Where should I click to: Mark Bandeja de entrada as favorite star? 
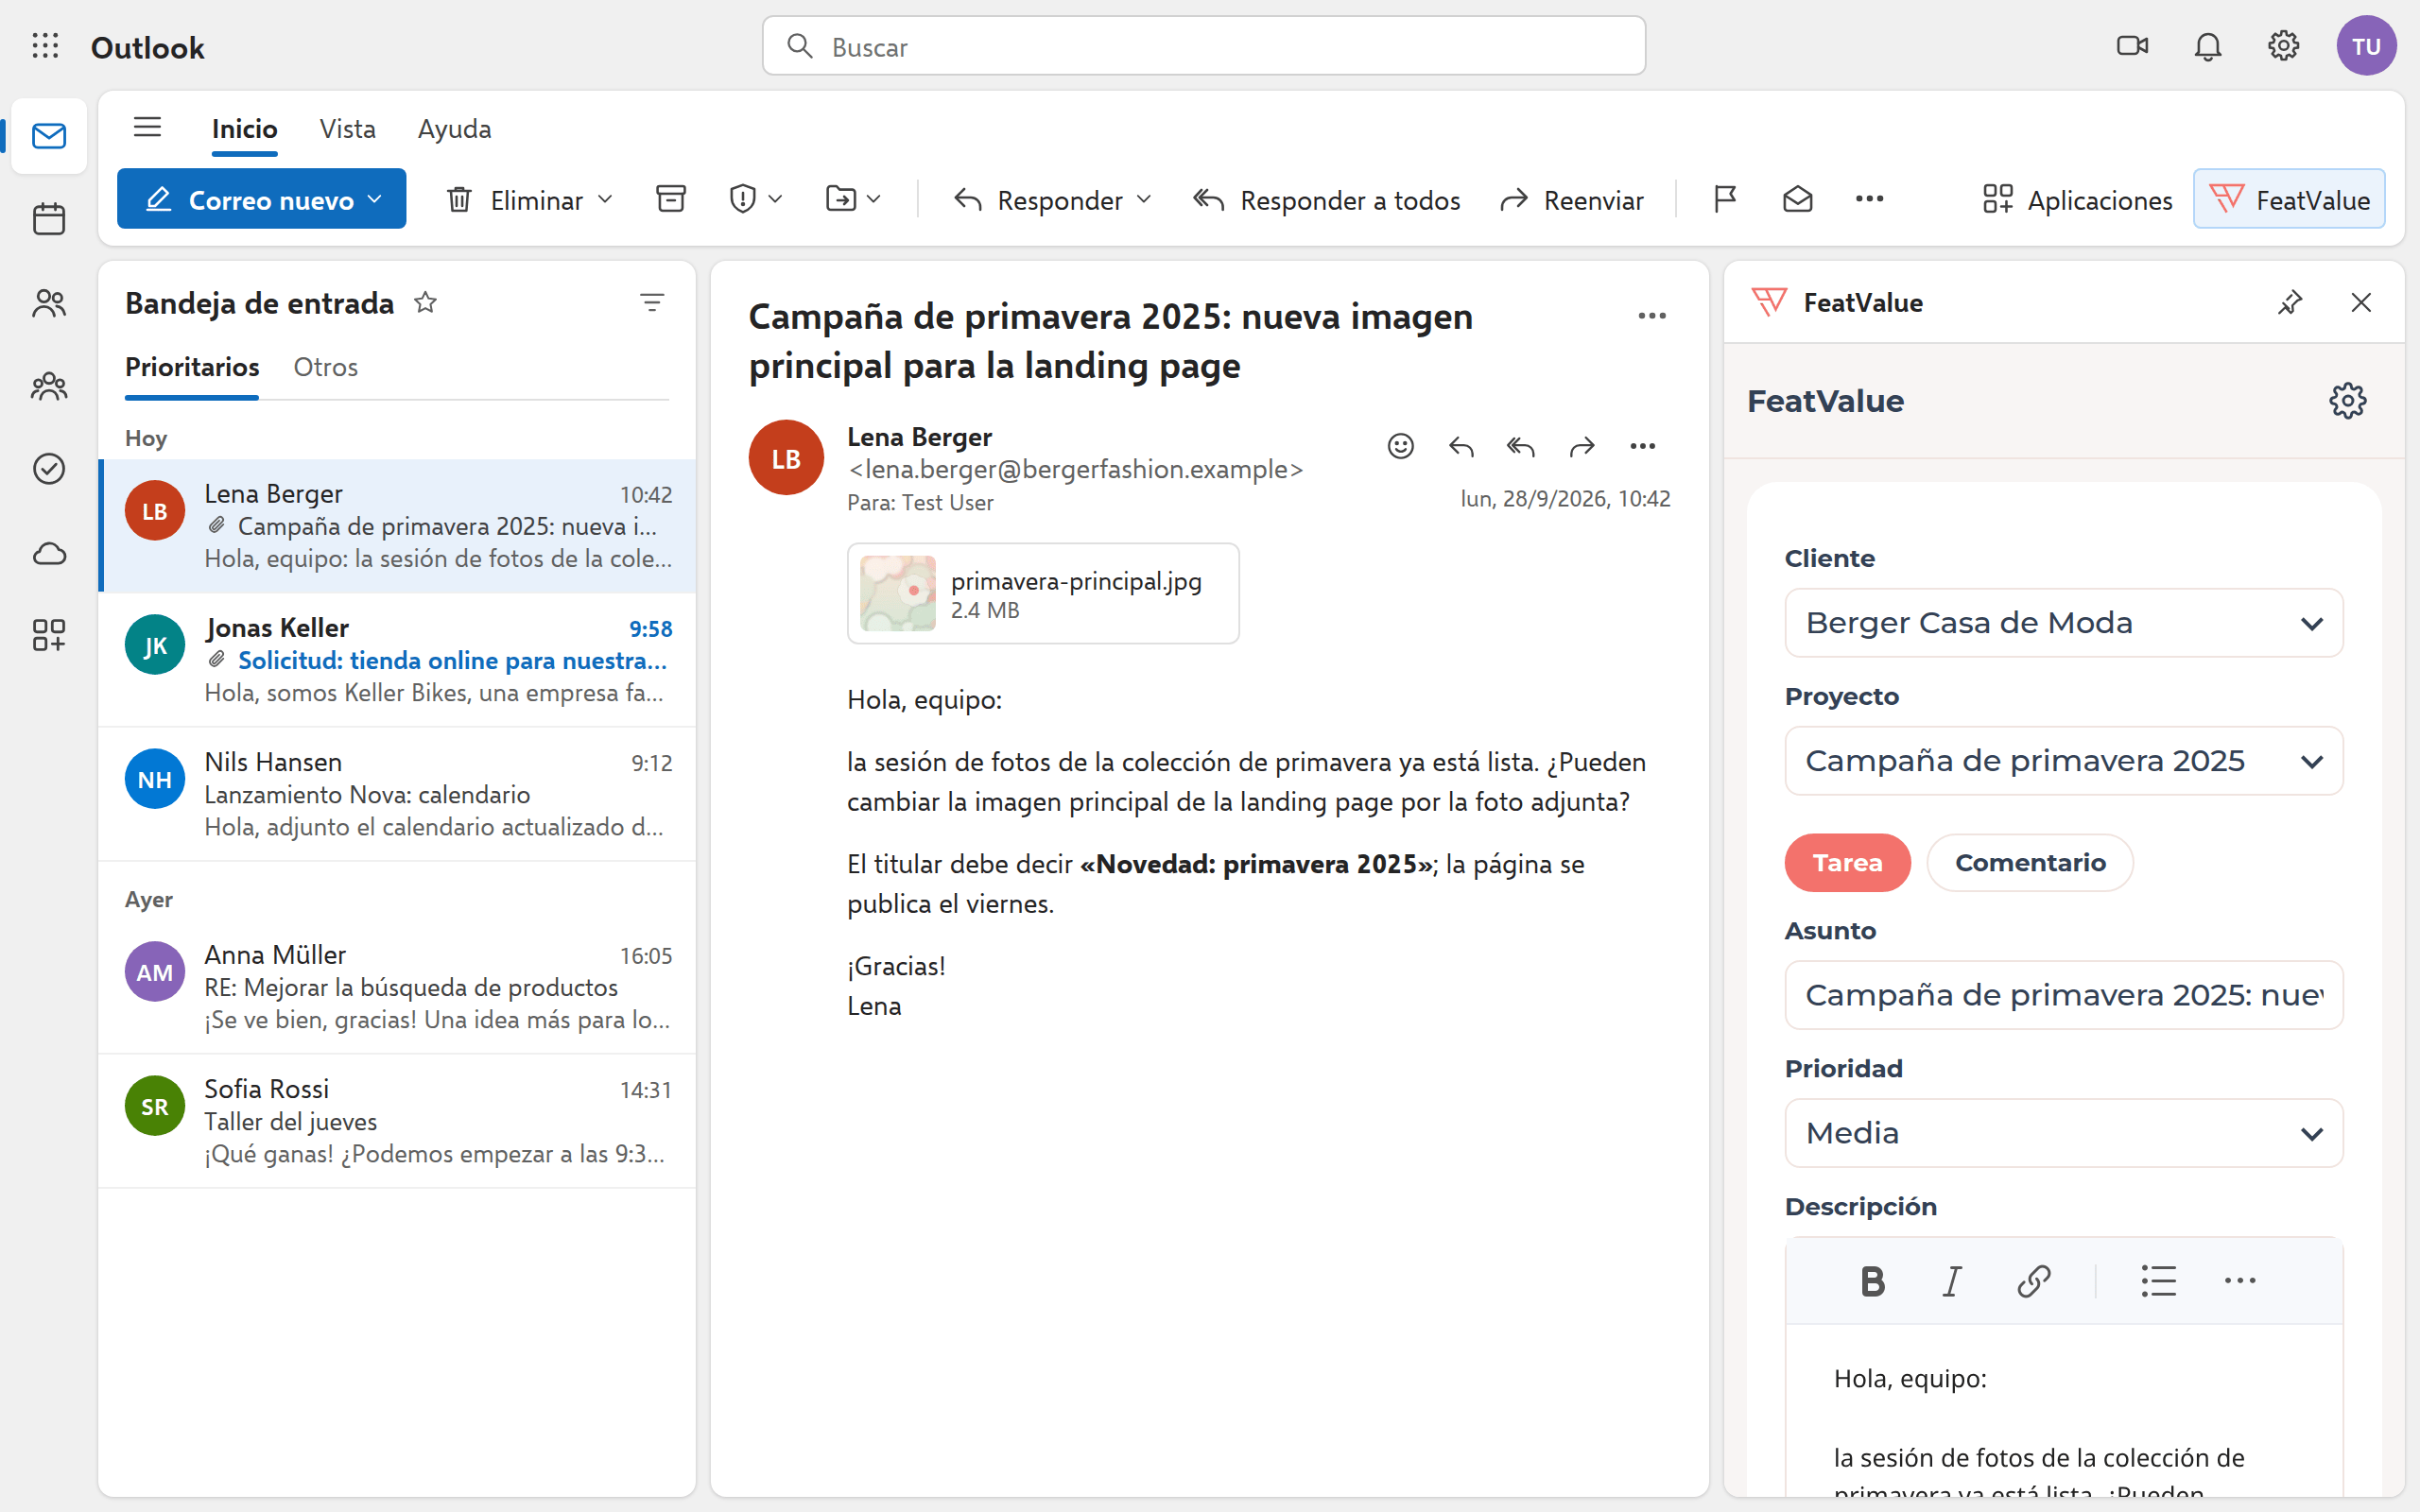425,302
